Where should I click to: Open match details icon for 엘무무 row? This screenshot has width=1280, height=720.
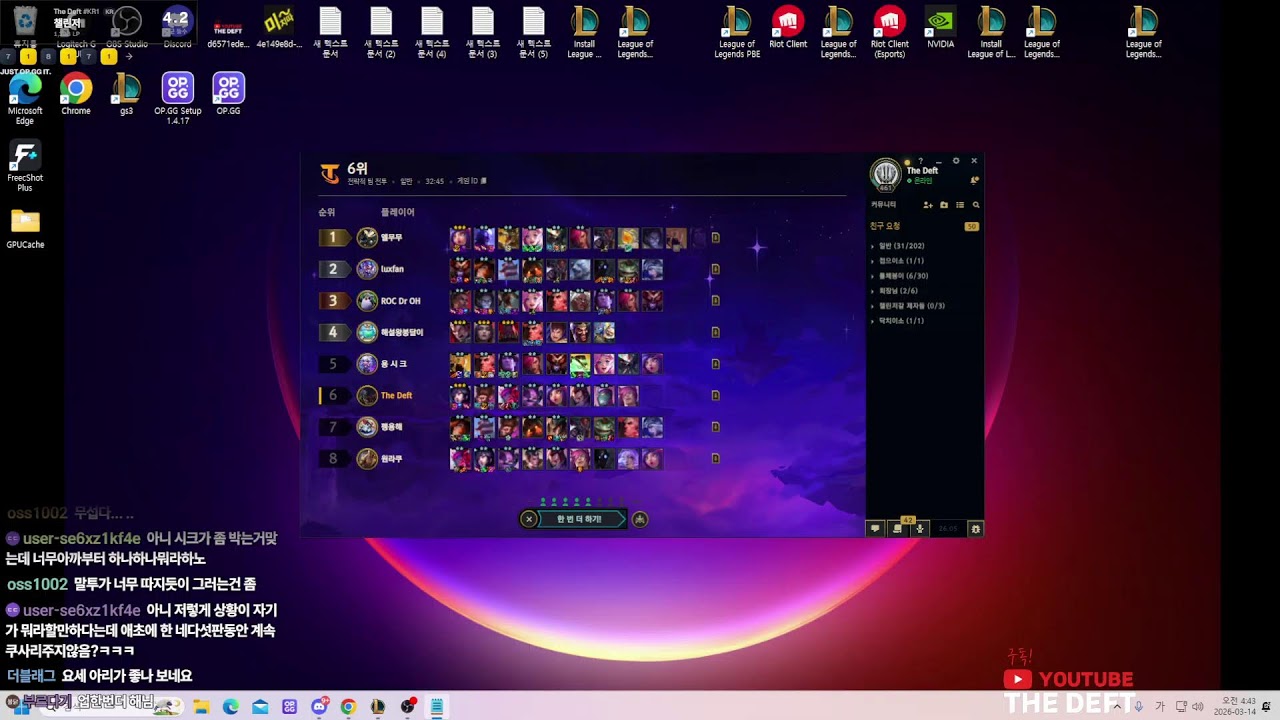coord(715,238)
